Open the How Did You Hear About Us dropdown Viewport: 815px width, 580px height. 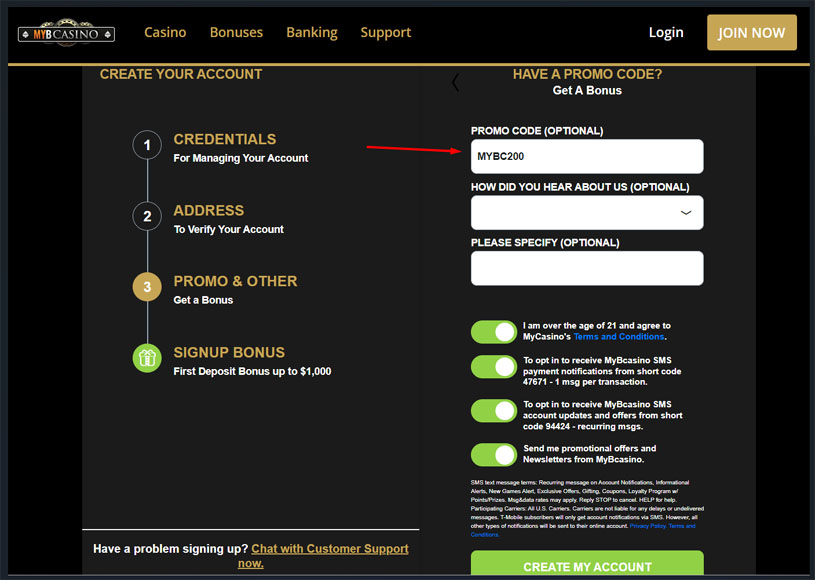[587, 213]
